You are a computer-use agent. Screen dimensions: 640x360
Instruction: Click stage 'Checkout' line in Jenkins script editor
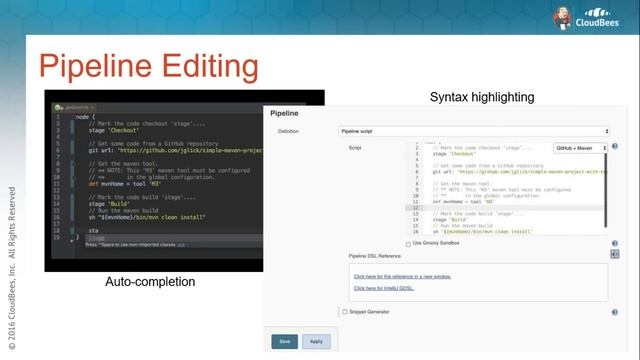point(454,154)
